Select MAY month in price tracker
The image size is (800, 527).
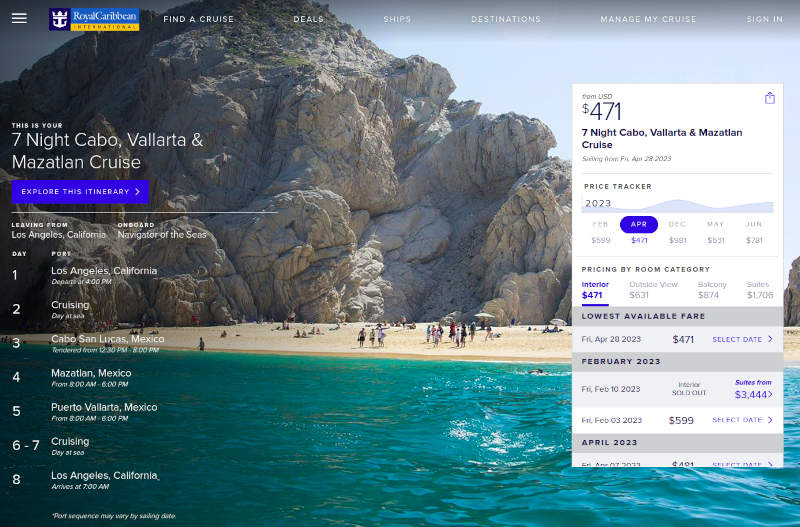coord(716,232)
